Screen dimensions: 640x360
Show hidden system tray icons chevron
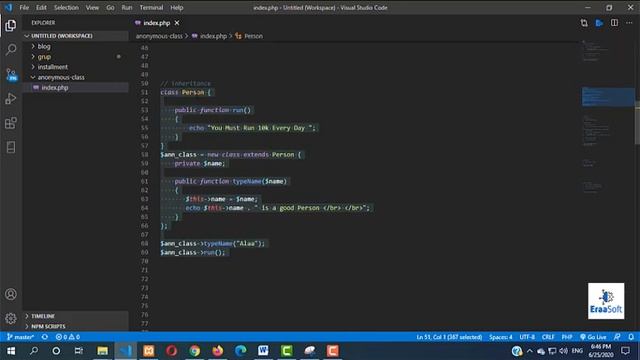529,351
